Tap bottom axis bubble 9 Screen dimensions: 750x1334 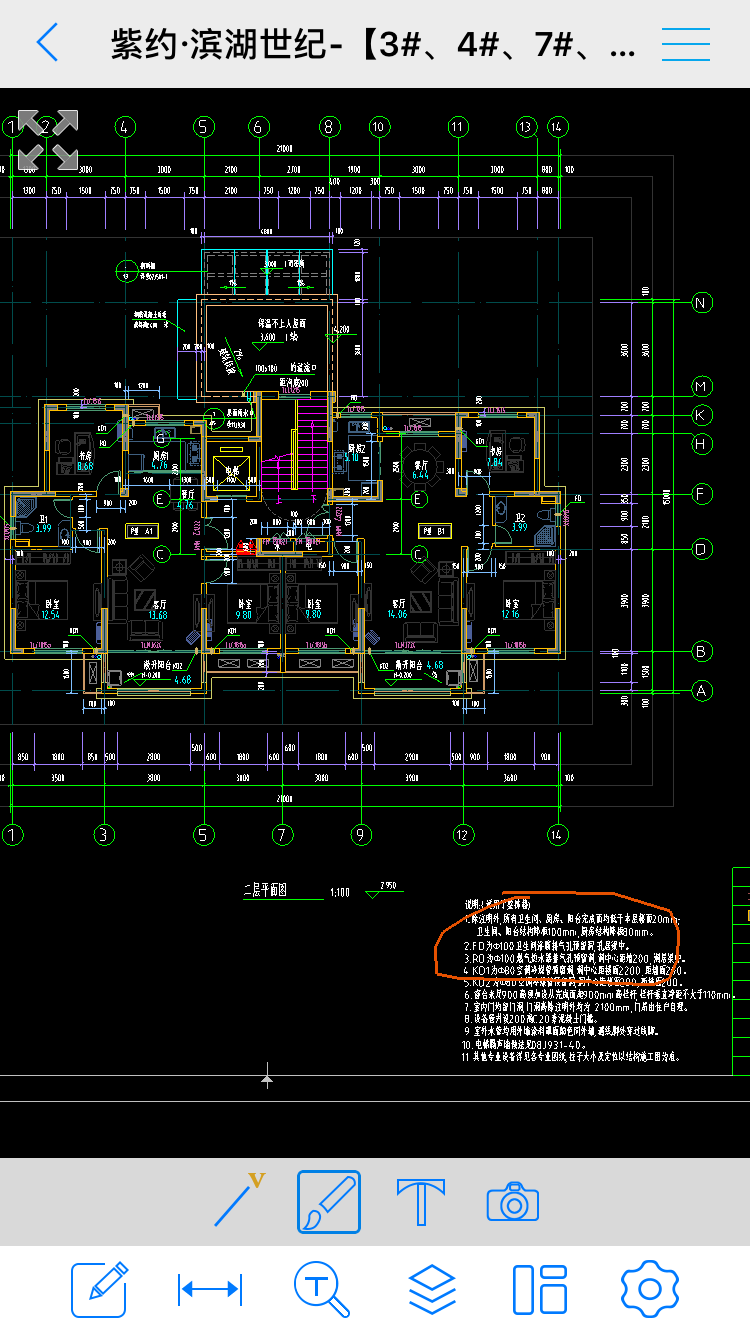click(x=361, y=834)
